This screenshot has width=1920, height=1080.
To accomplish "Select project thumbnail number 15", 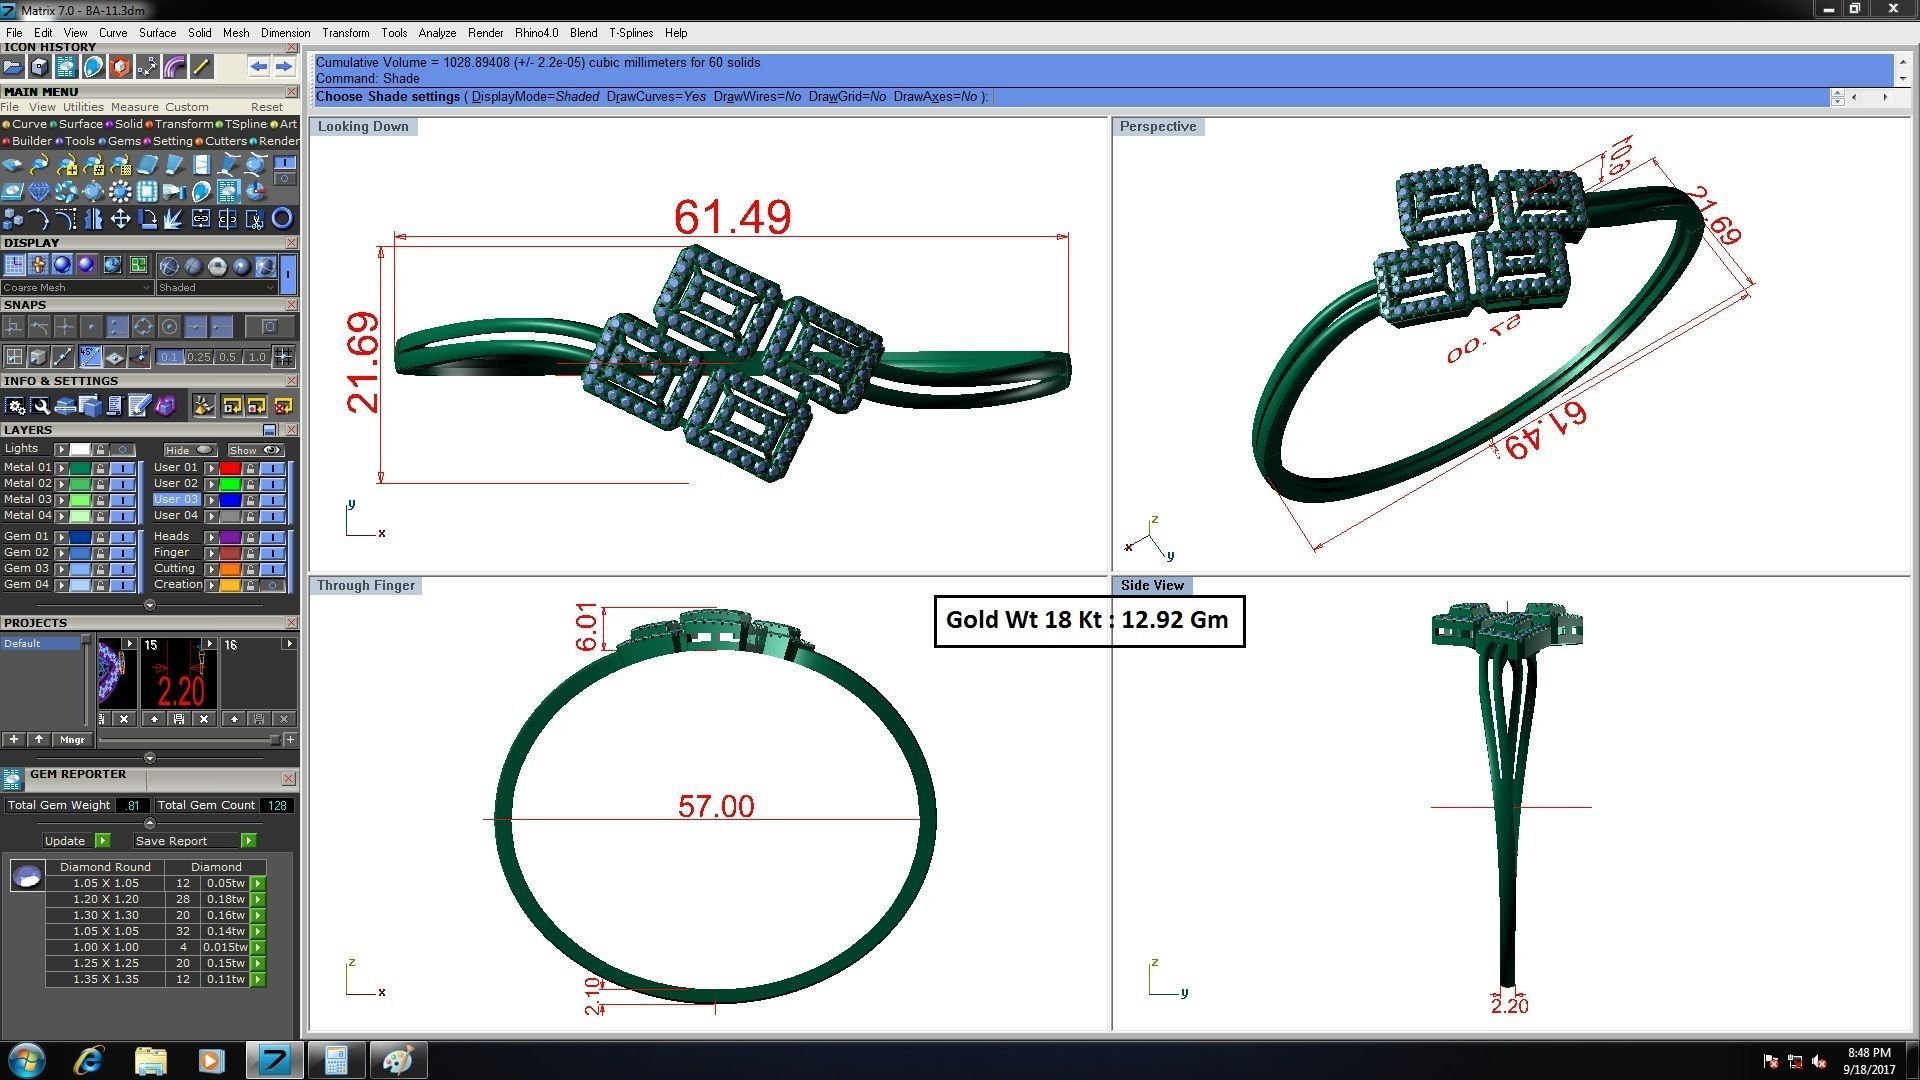I will [179, 678].
